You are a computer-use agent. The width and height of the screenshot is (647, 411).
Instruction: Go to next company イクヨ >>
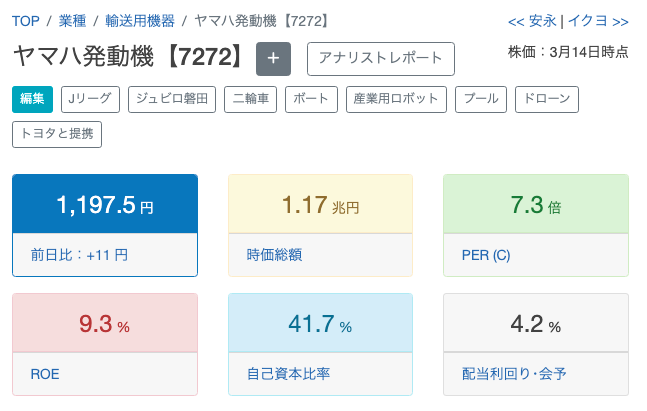598,21
